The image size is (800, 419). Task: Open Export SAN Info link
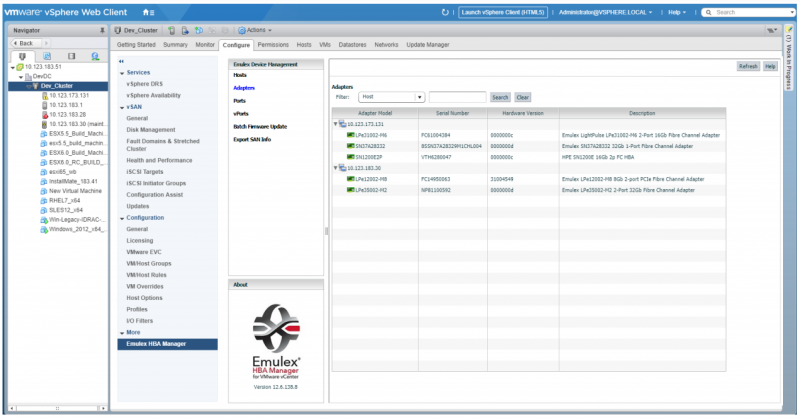(x=252, y=139)
